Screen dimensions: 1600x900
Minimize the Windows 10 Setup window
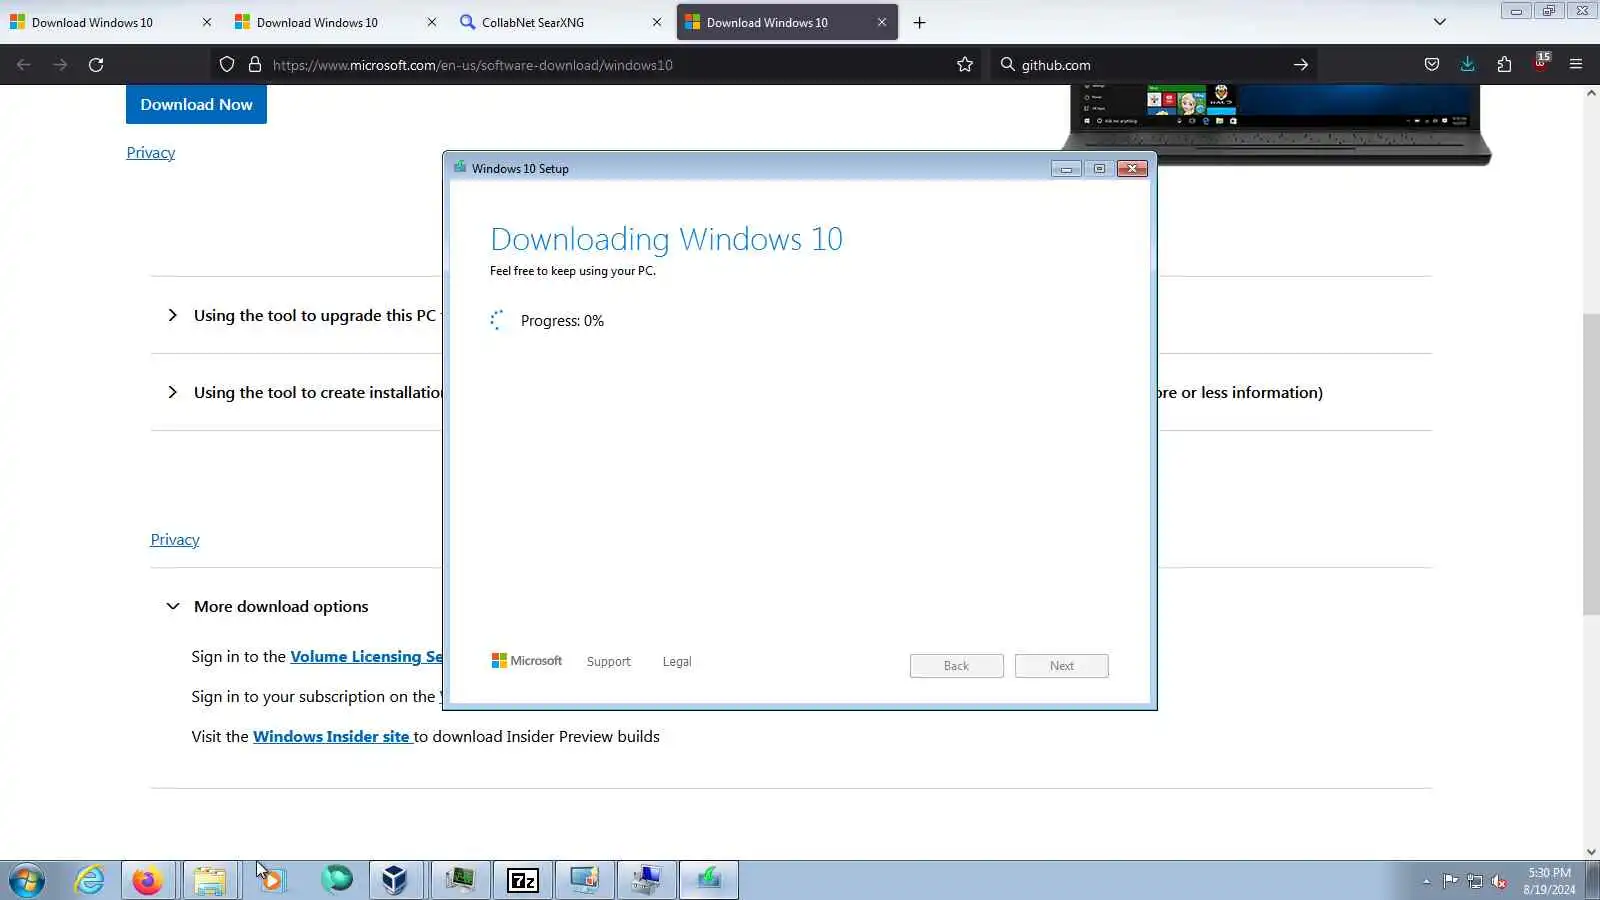point(1066,169)
